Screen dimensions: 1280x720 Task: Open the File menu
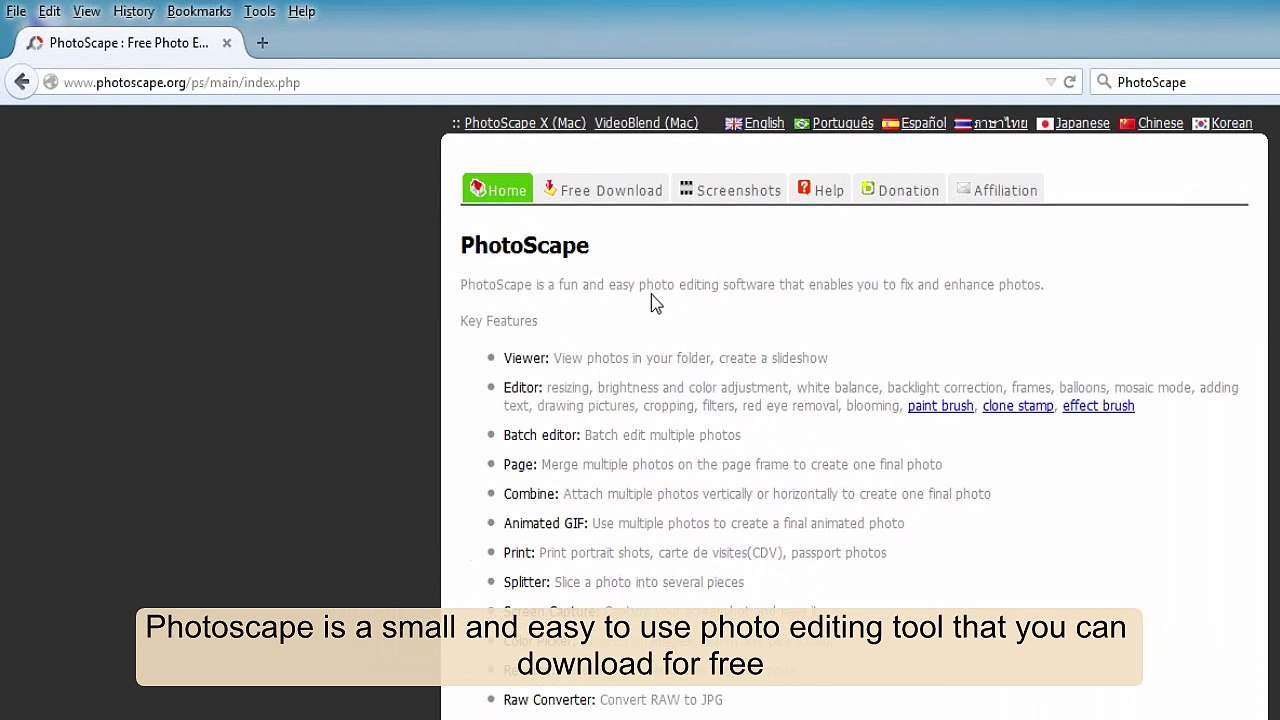[16, 11]
